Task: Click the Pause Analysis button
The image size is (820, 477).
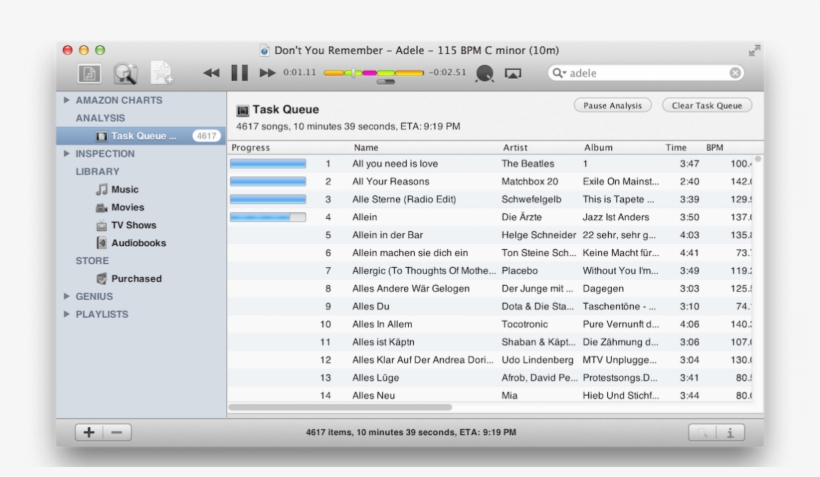Action: pos(612,105)
